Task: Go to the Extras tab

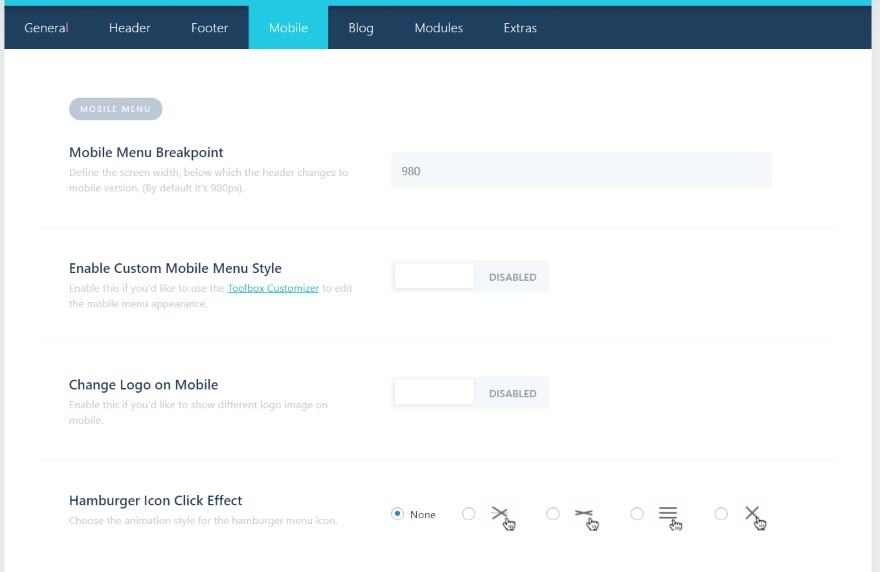Action: [x=520, y=28]
